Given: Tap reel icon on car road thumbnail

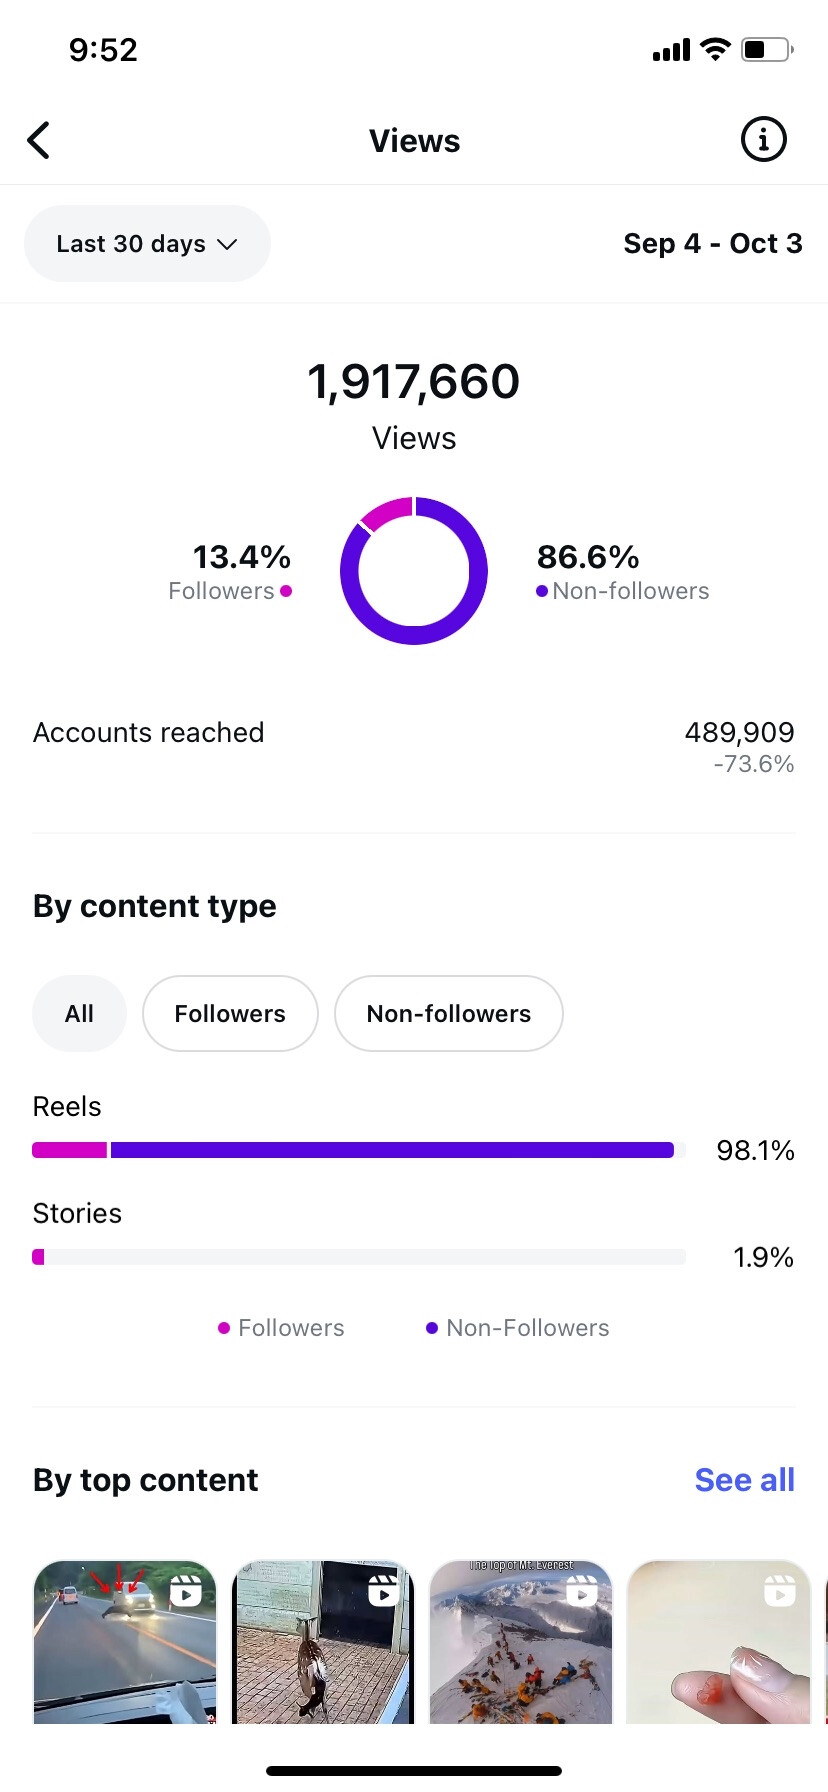Looking at the screenshot, I should 186,1590.
